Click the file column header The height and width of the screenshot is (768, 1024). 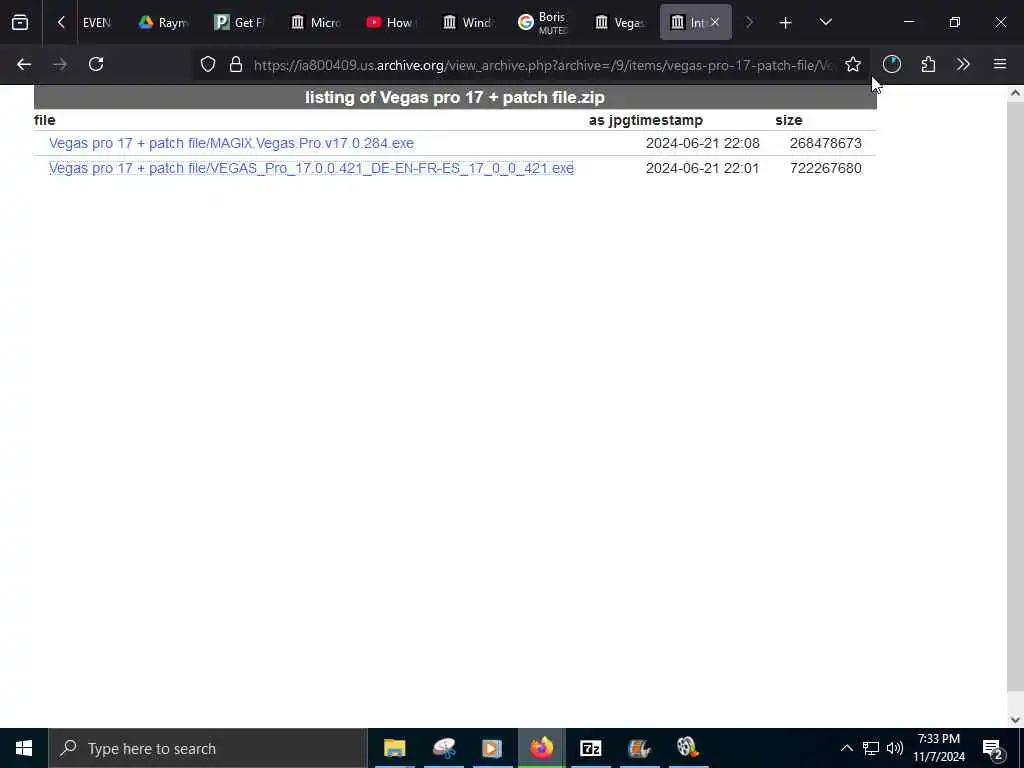click(x=44, y=120)
